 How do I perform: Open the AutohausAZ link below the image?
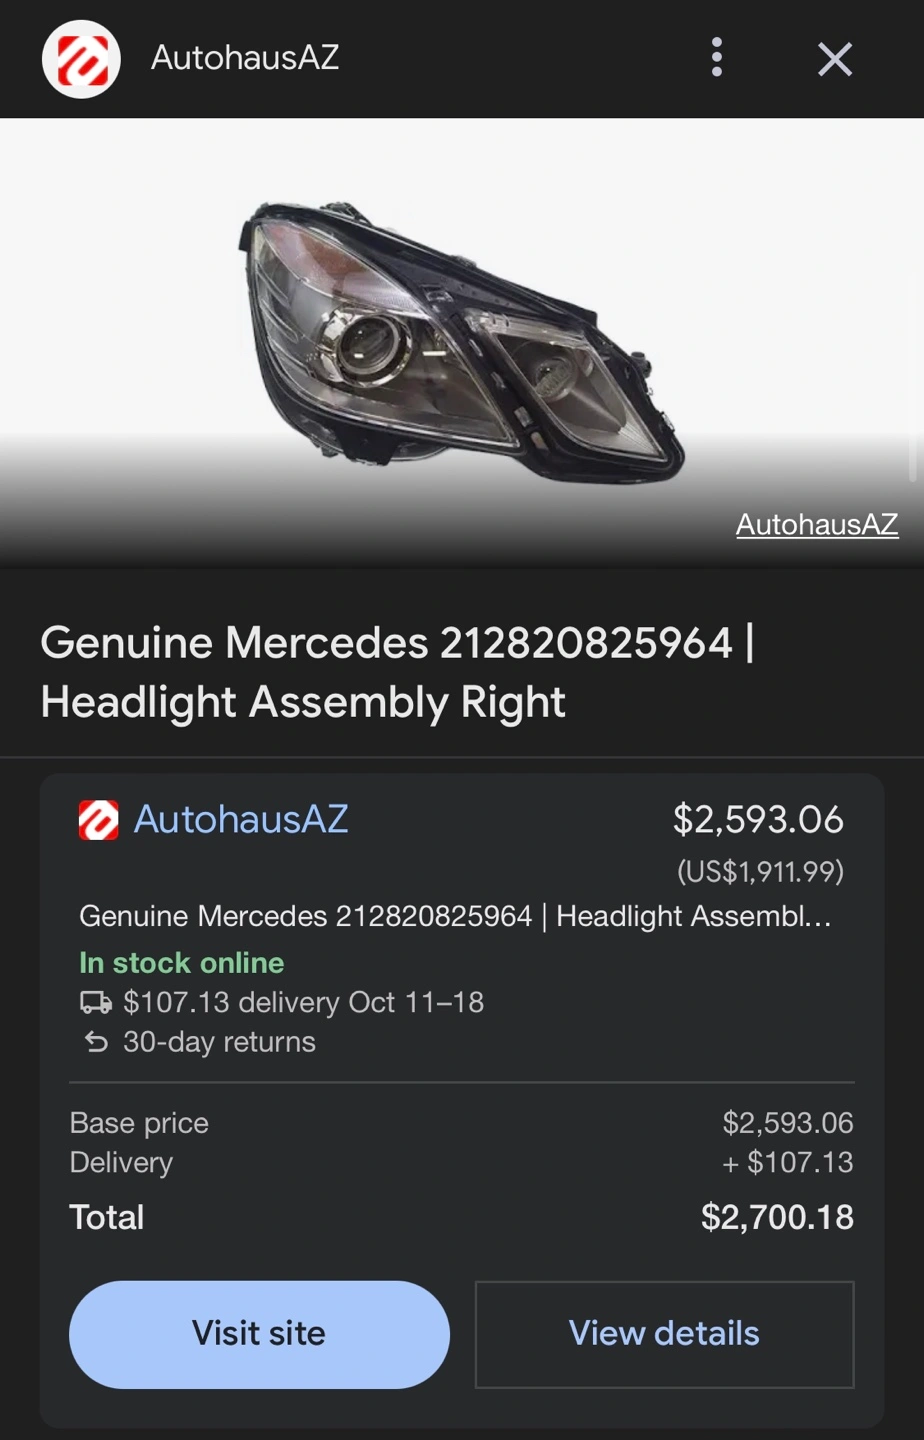[816, 524]
